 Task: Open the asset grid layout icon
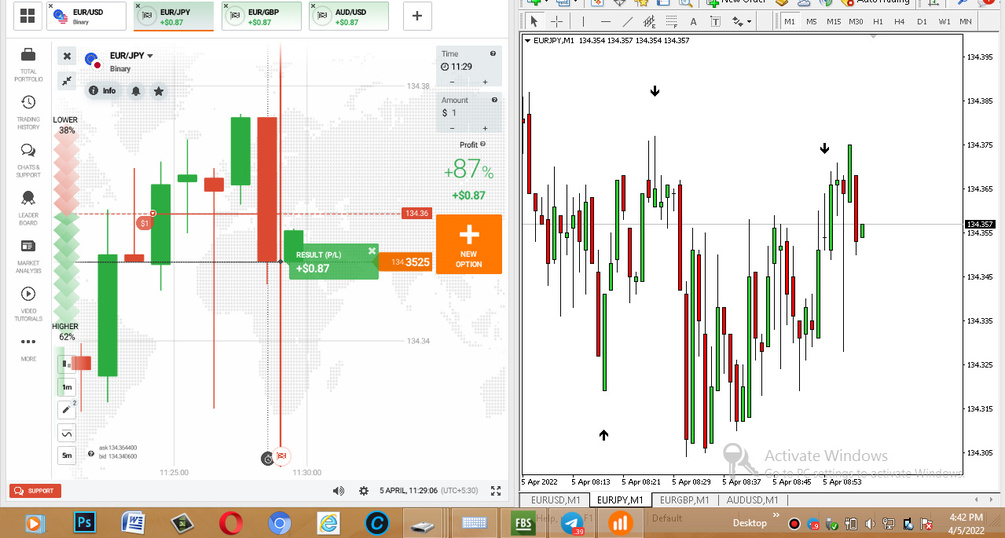(x=27, y=16)
